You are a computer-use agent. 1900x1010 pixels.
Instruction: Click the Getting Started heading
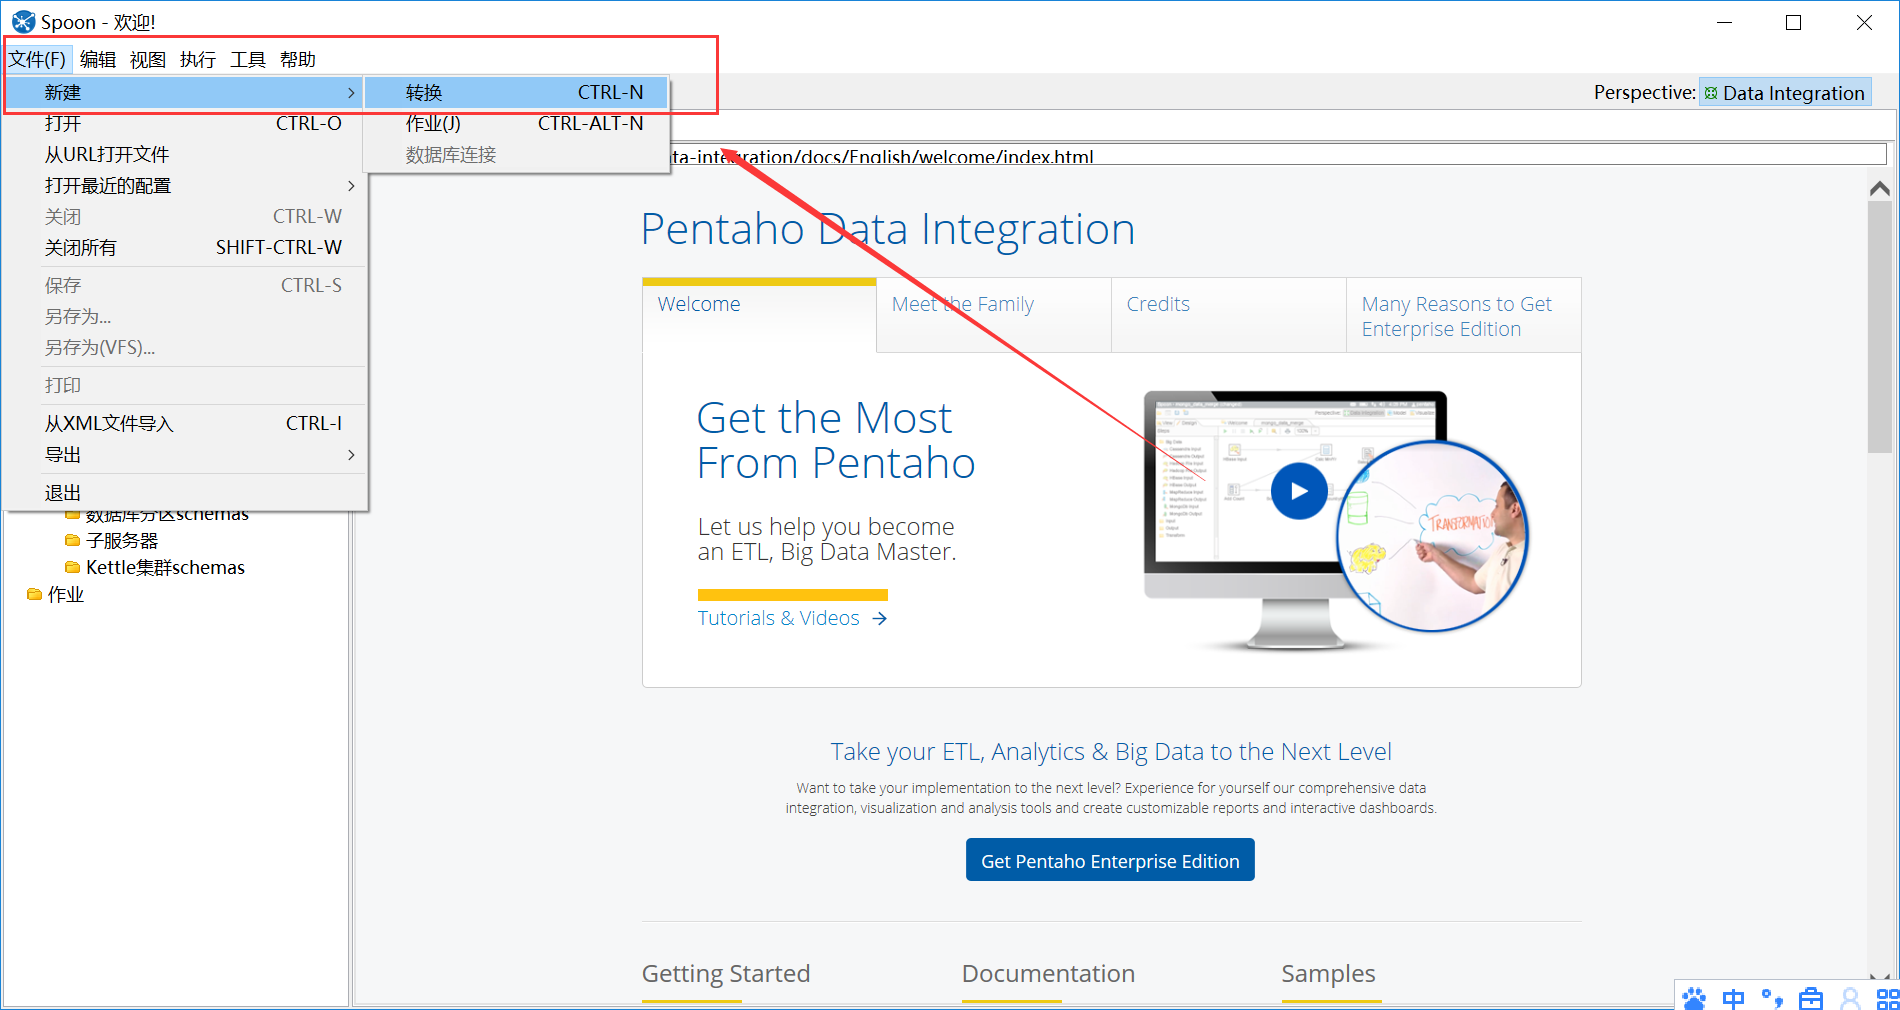726,973
